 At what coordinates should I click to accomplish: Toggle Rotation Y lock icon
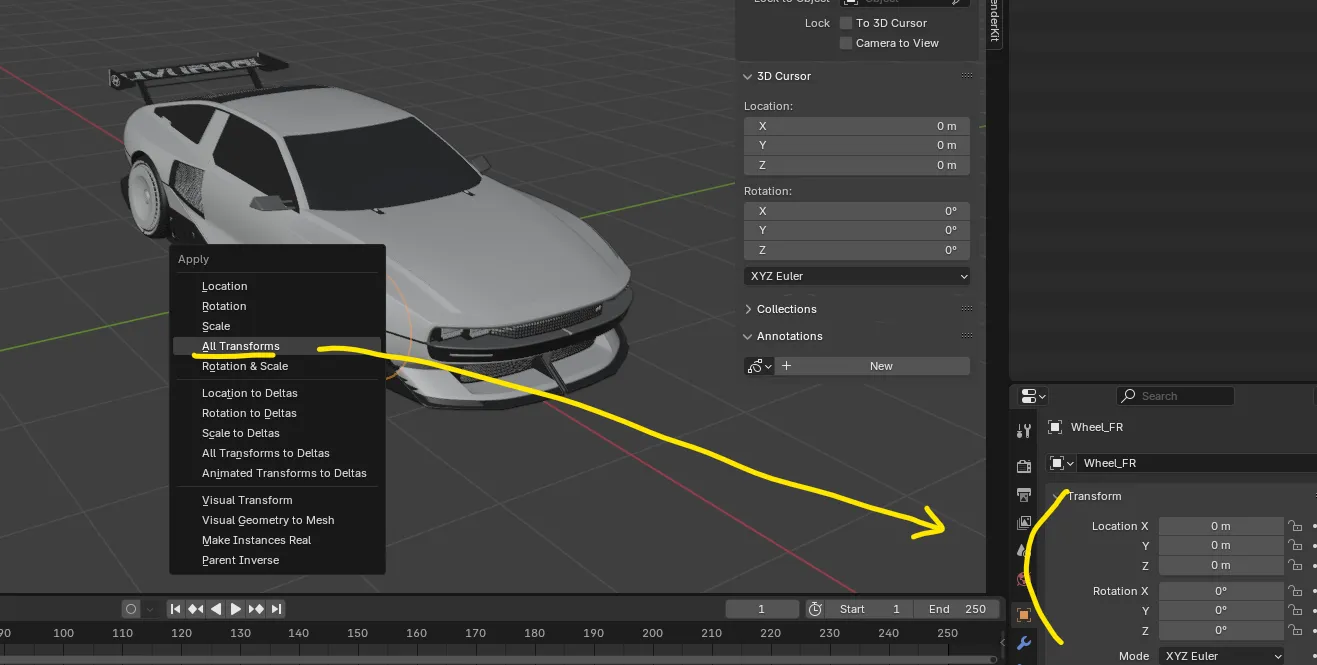coord(1295,611)
